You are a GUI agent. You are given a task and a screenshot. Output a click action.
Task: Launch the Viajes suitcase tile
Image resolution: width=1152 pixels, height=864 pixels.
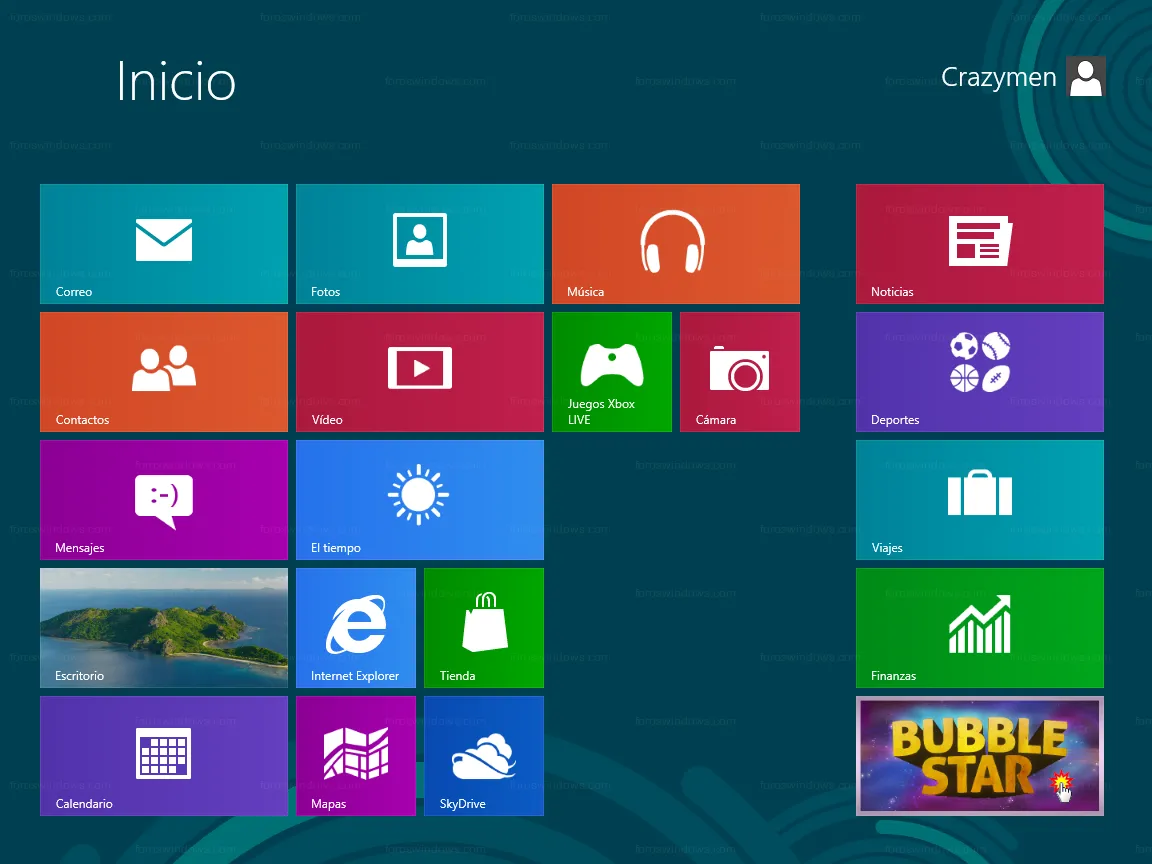coord(980,500)
